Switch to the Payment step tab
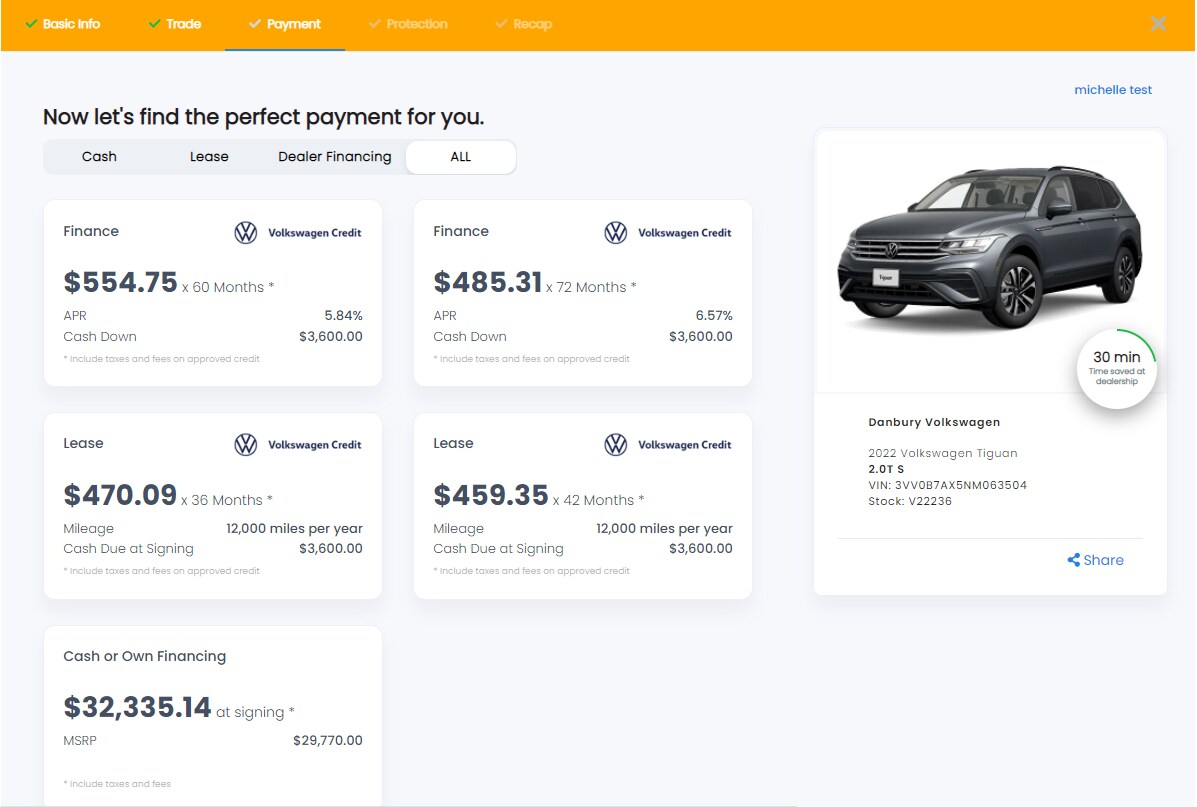1197x807 pixels. tap(293, 24)
